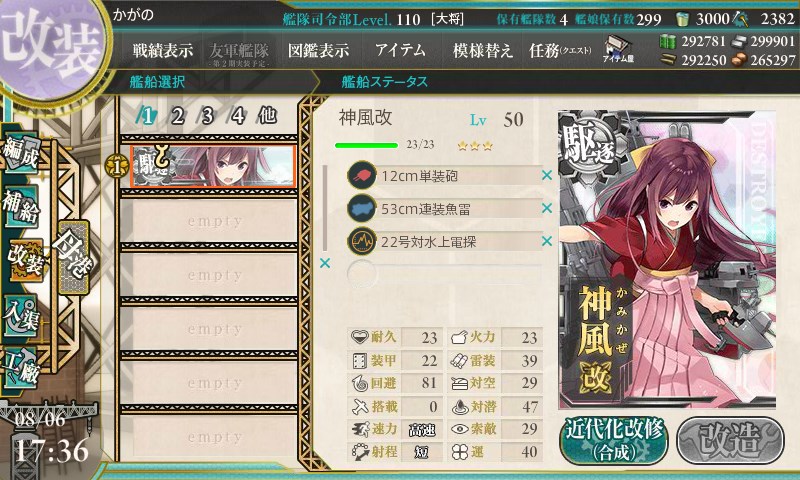Remove the 22号対水上電探 equipment
This screenshot has width=800, height=480.
[x=547, y=241]
